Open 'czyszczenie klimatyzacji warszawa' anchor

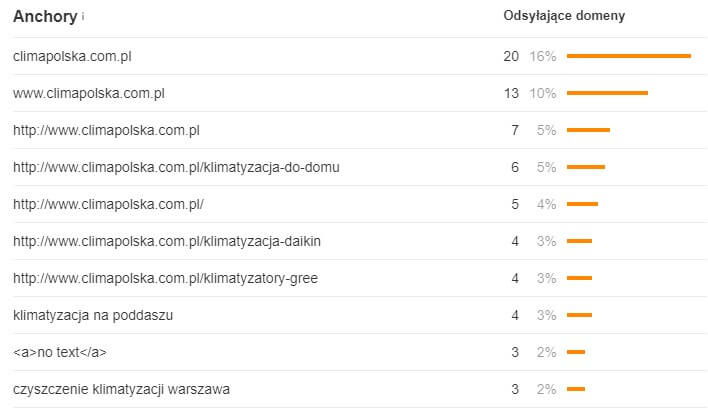coord(121,389)
